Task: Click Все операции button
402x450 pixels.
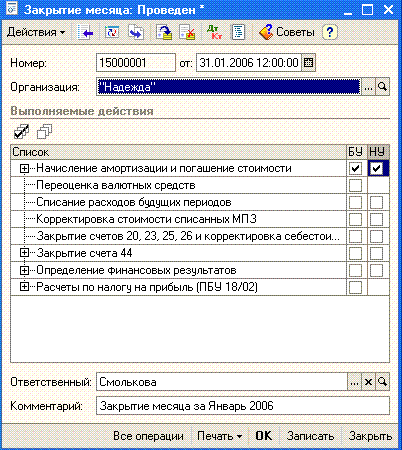Action: point(148,436)
